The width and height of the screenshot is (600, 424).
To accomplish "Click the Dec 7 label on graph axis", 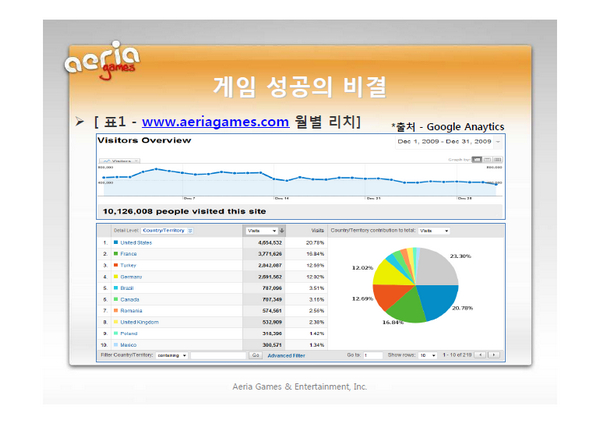I will [x=189, y=198].
